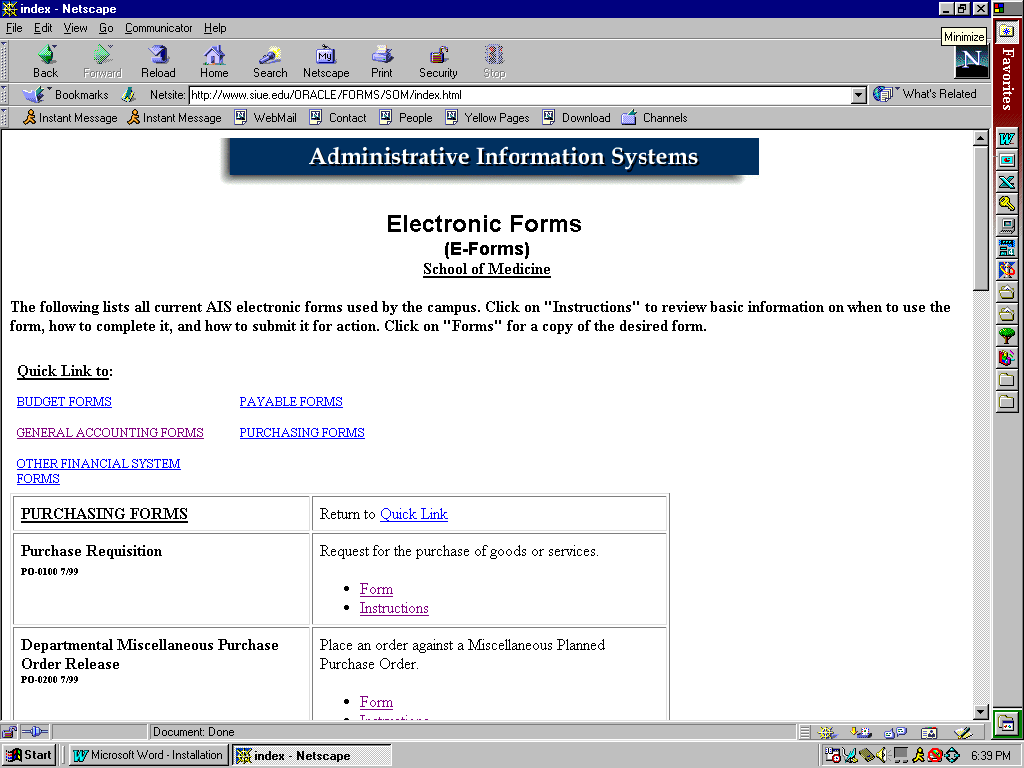Click the Netscape N logo
Viewport: 1024px width, 768px height.
pos(971,62)
